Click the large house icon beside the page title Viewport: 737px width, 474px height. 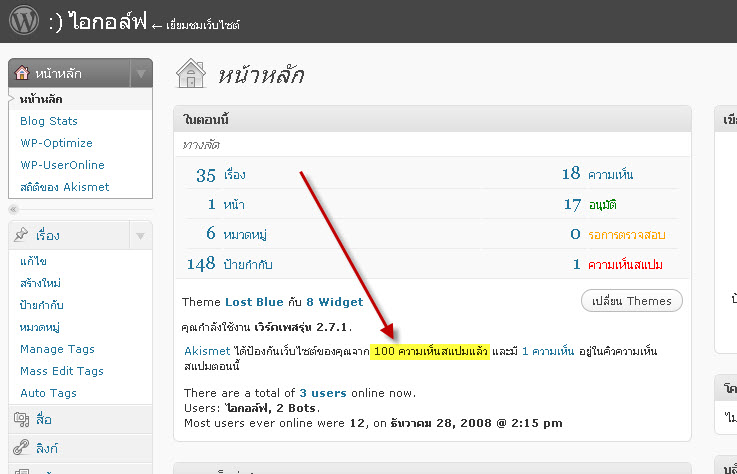coord(190,74)
